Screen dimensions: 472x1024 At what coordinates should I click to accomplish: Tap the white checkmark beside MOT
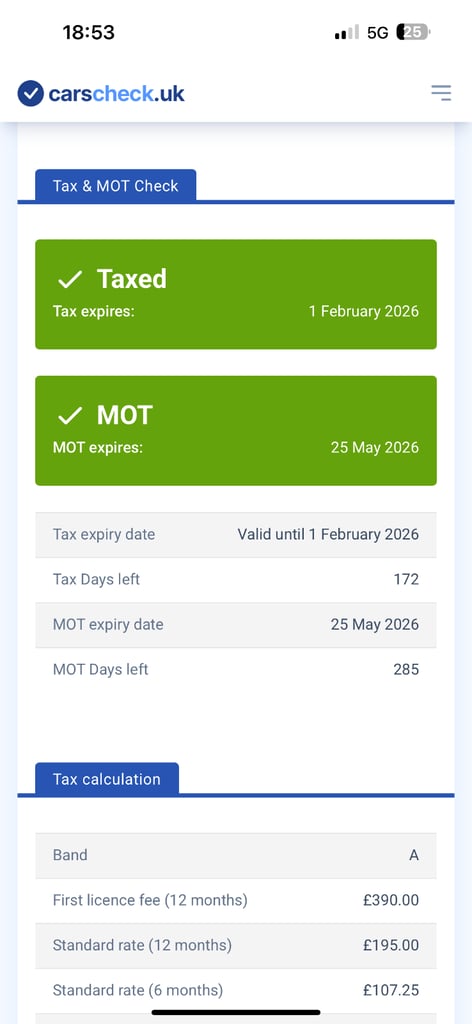[x=70, y=415]
